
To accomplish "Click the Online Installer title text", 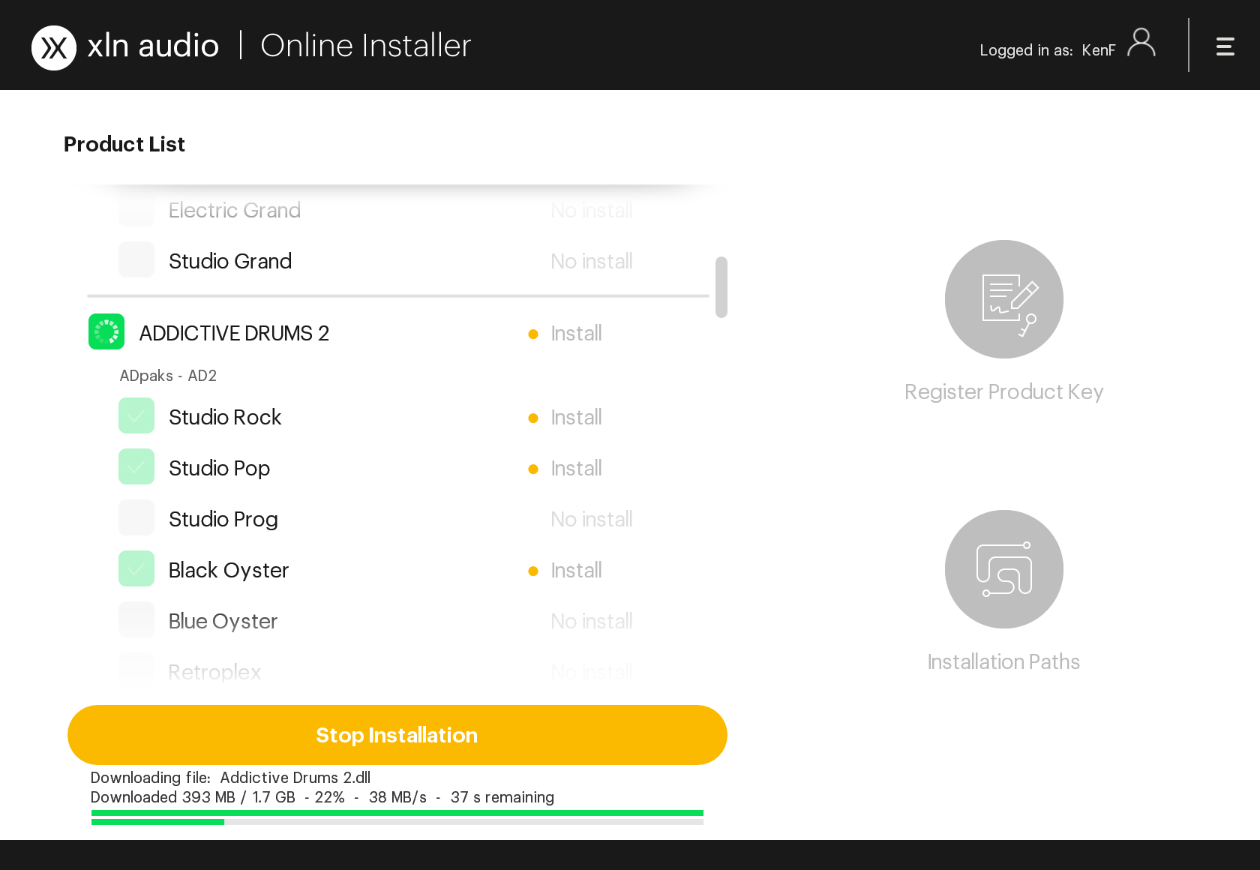I will [x=365, y=45].
